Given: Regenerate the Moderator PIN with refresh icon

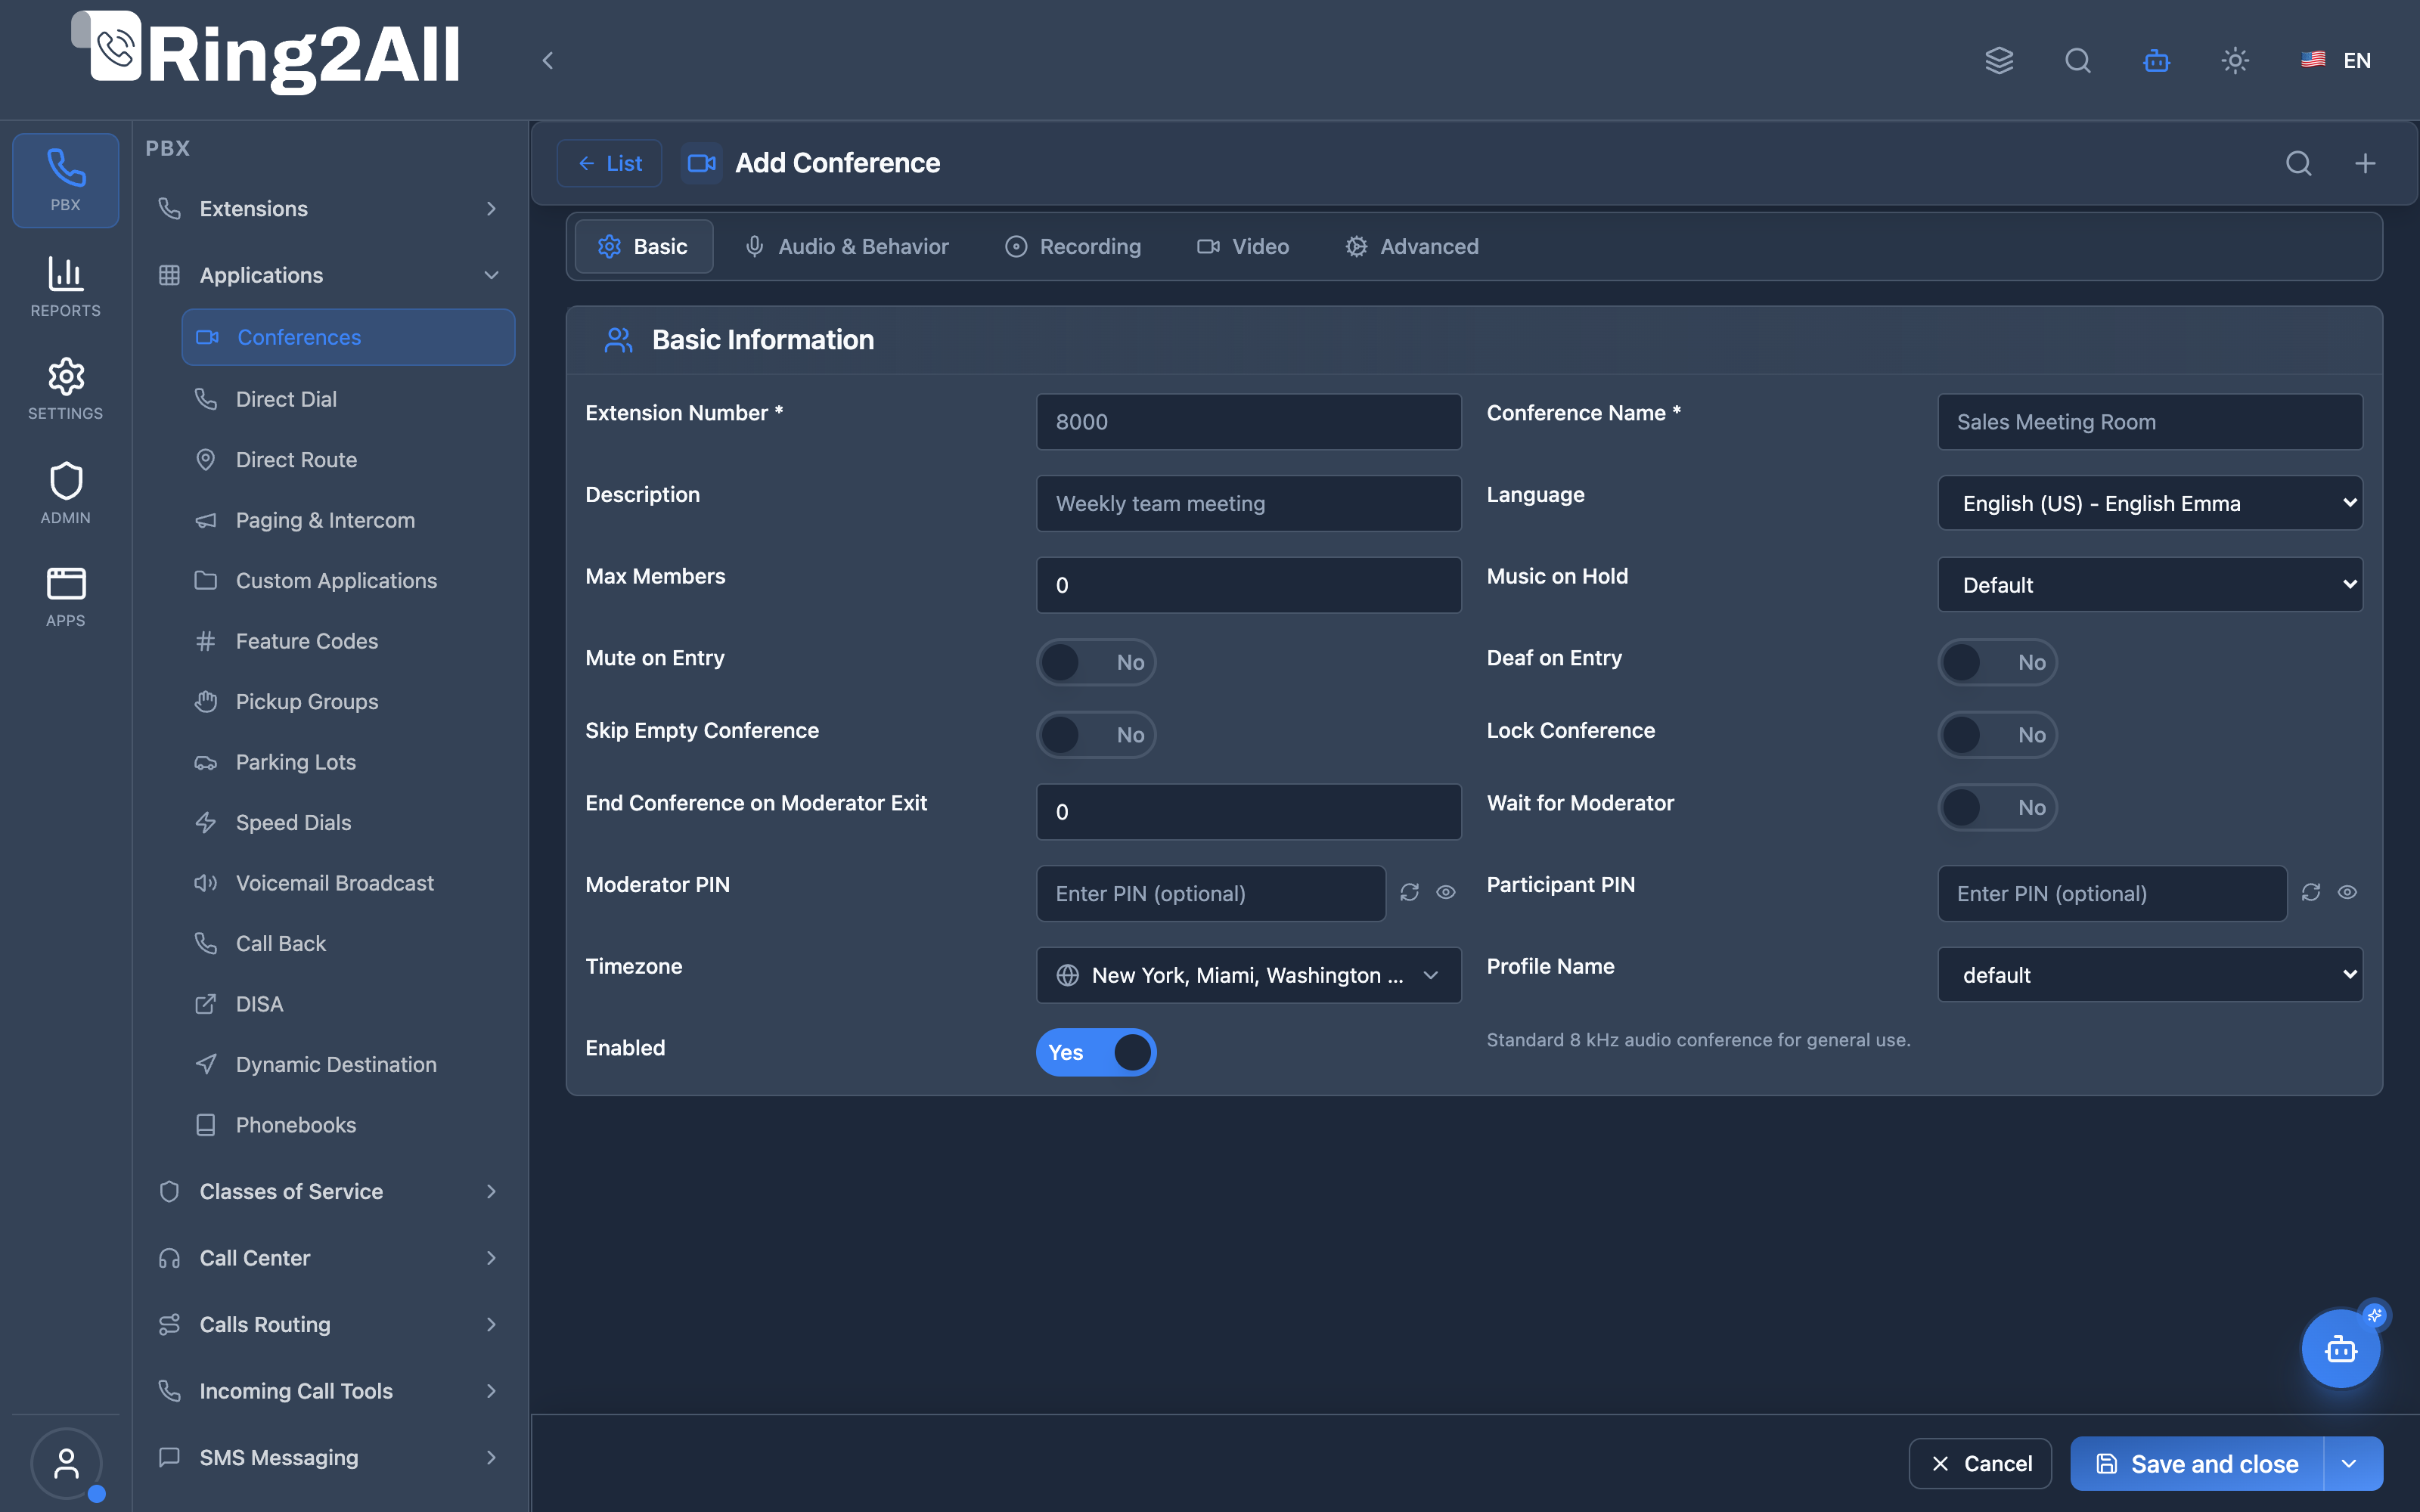Looking at the screenshot, I should [1409, 892].
